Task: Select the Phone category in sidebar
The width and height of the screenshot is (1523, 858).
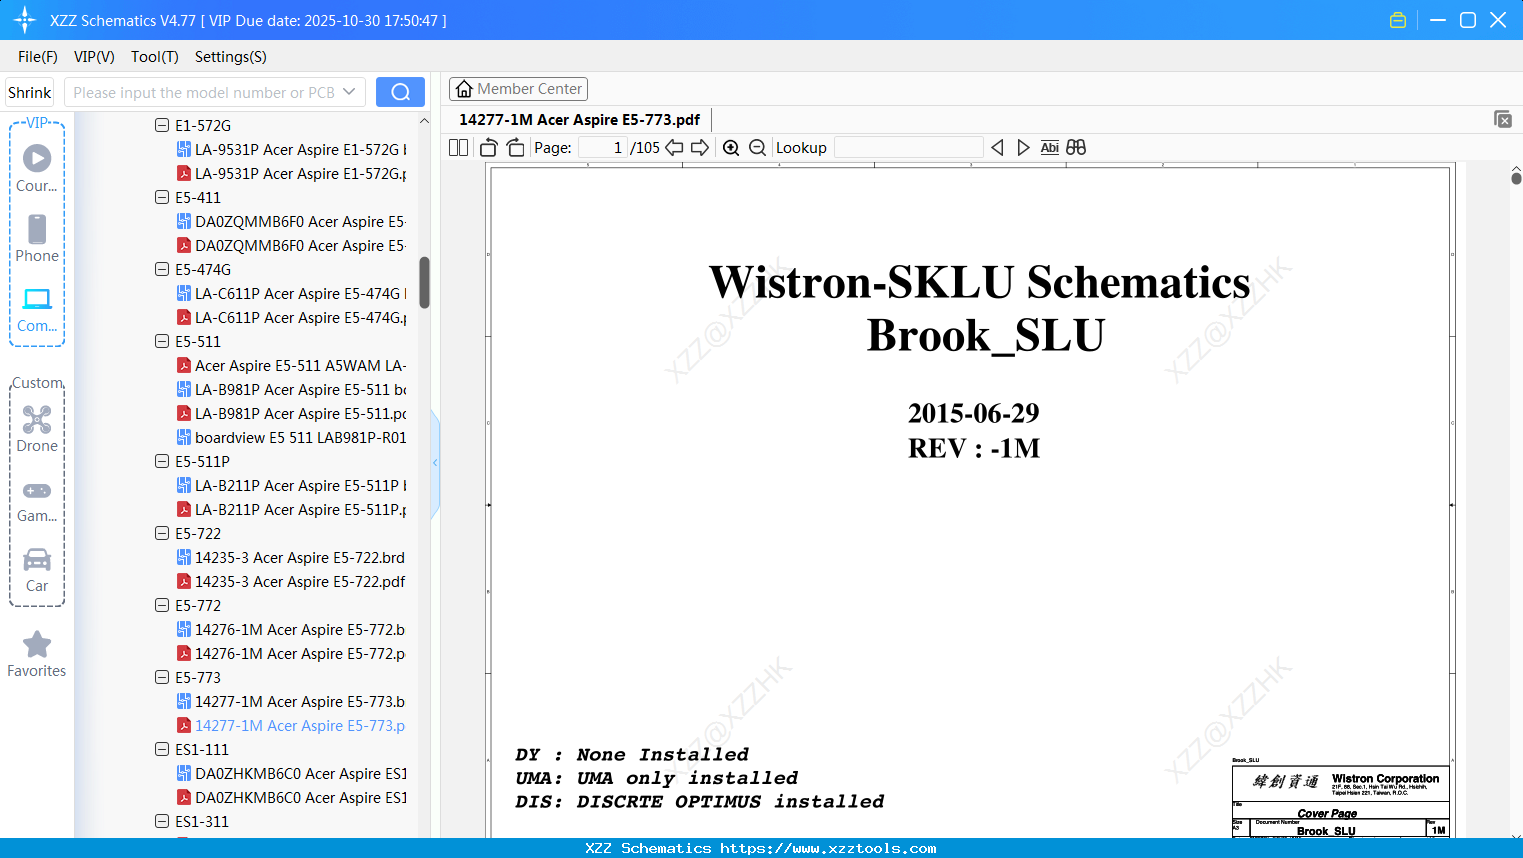Action: point(37,238)
